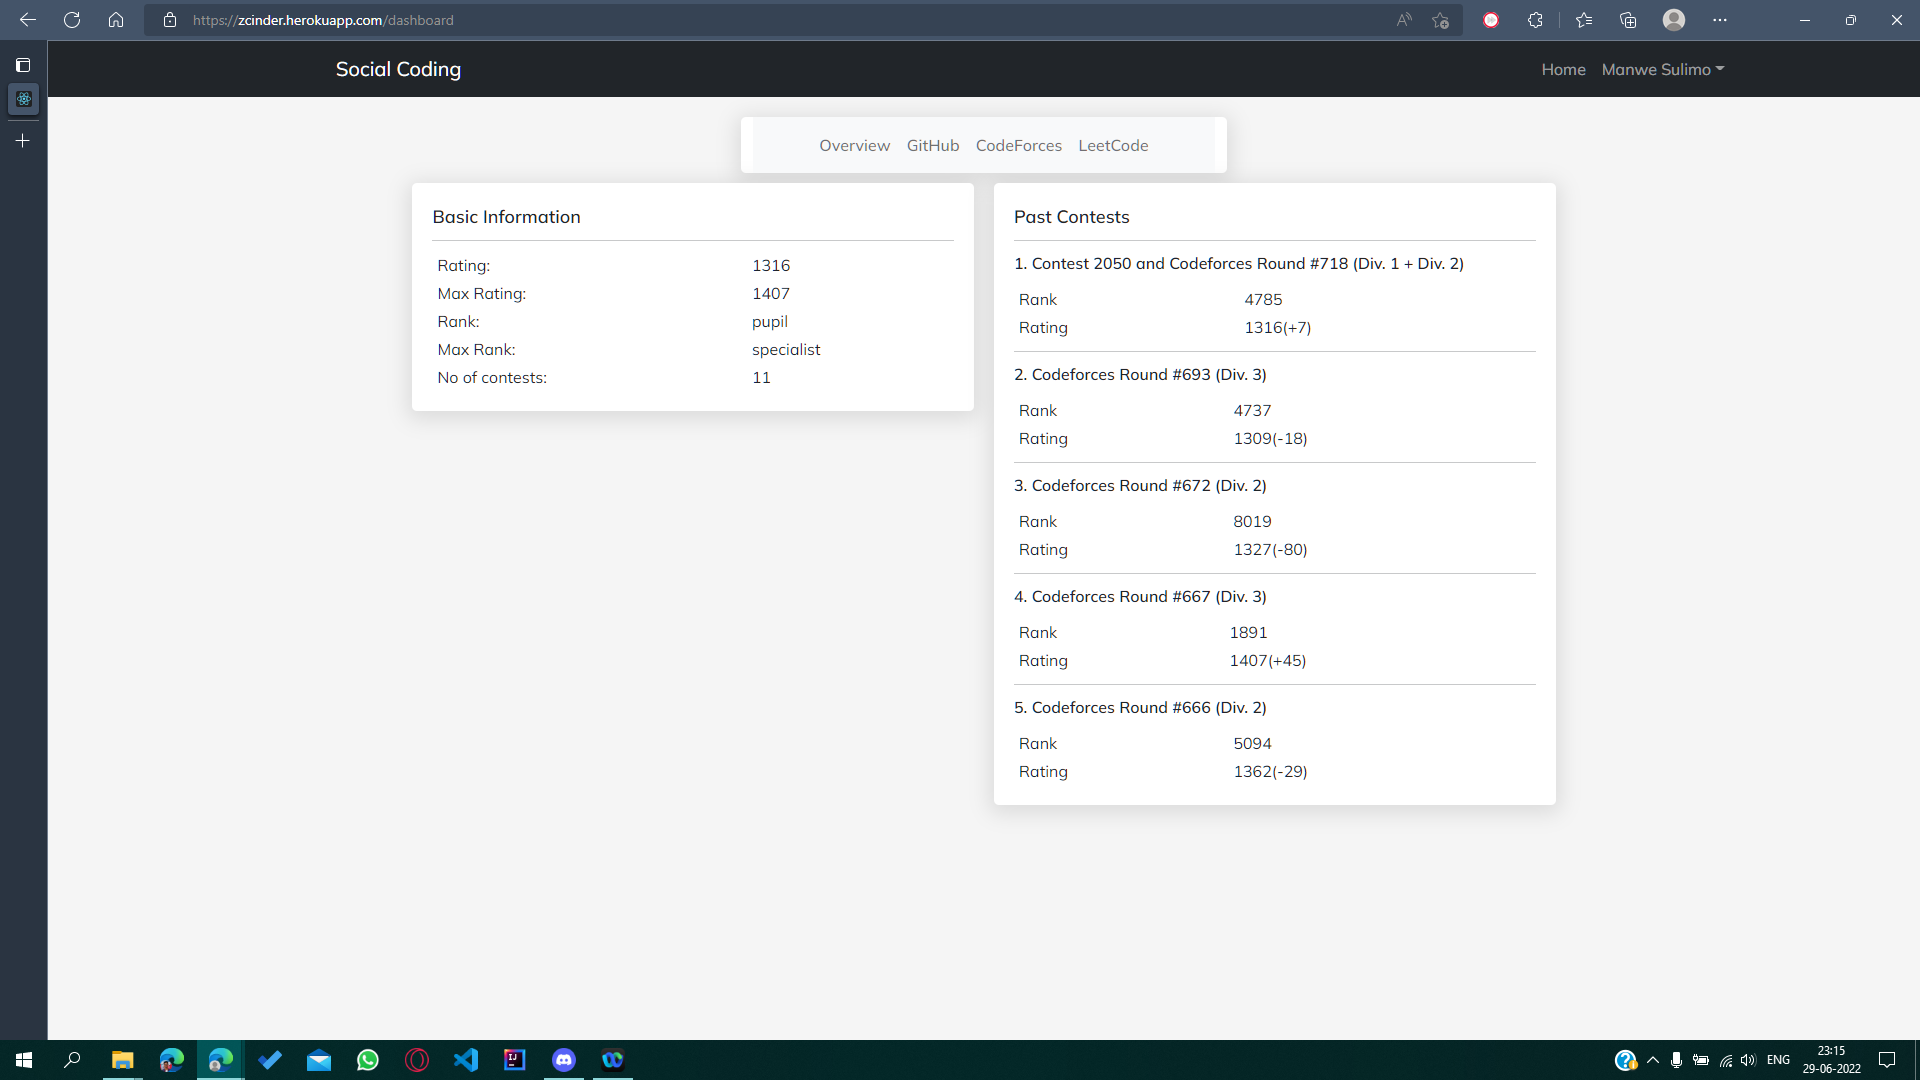Open the browser Collections icon

tap(1628, 20)
